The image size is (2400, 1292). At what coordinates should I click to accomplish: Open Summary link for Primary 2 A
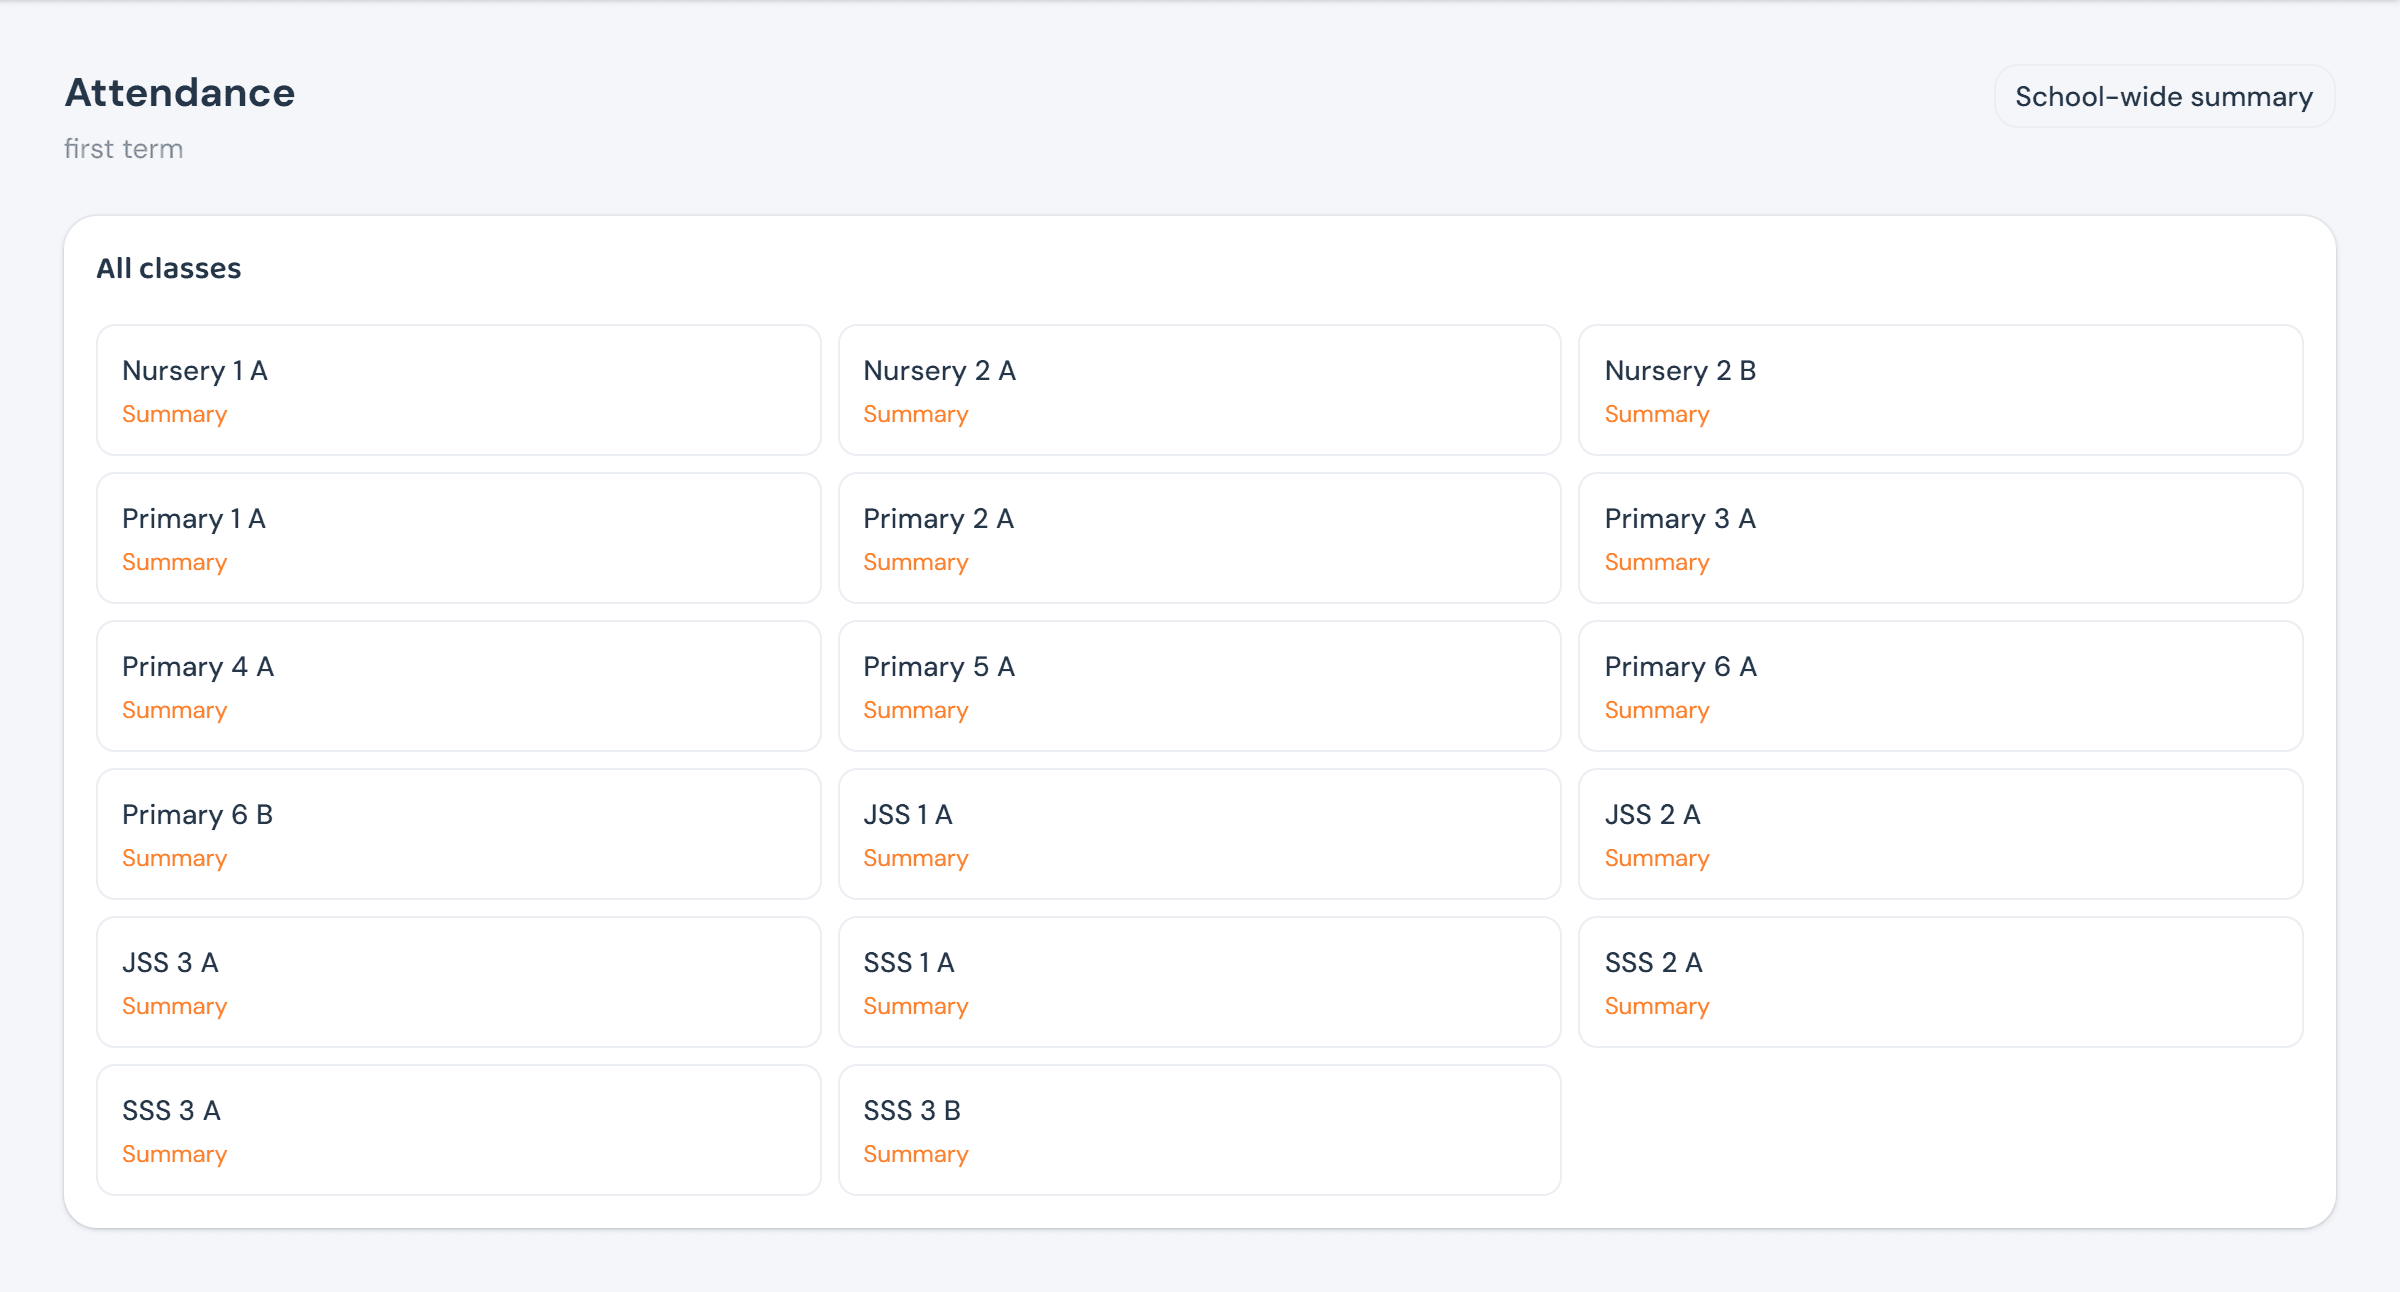(x=916, y=562)
